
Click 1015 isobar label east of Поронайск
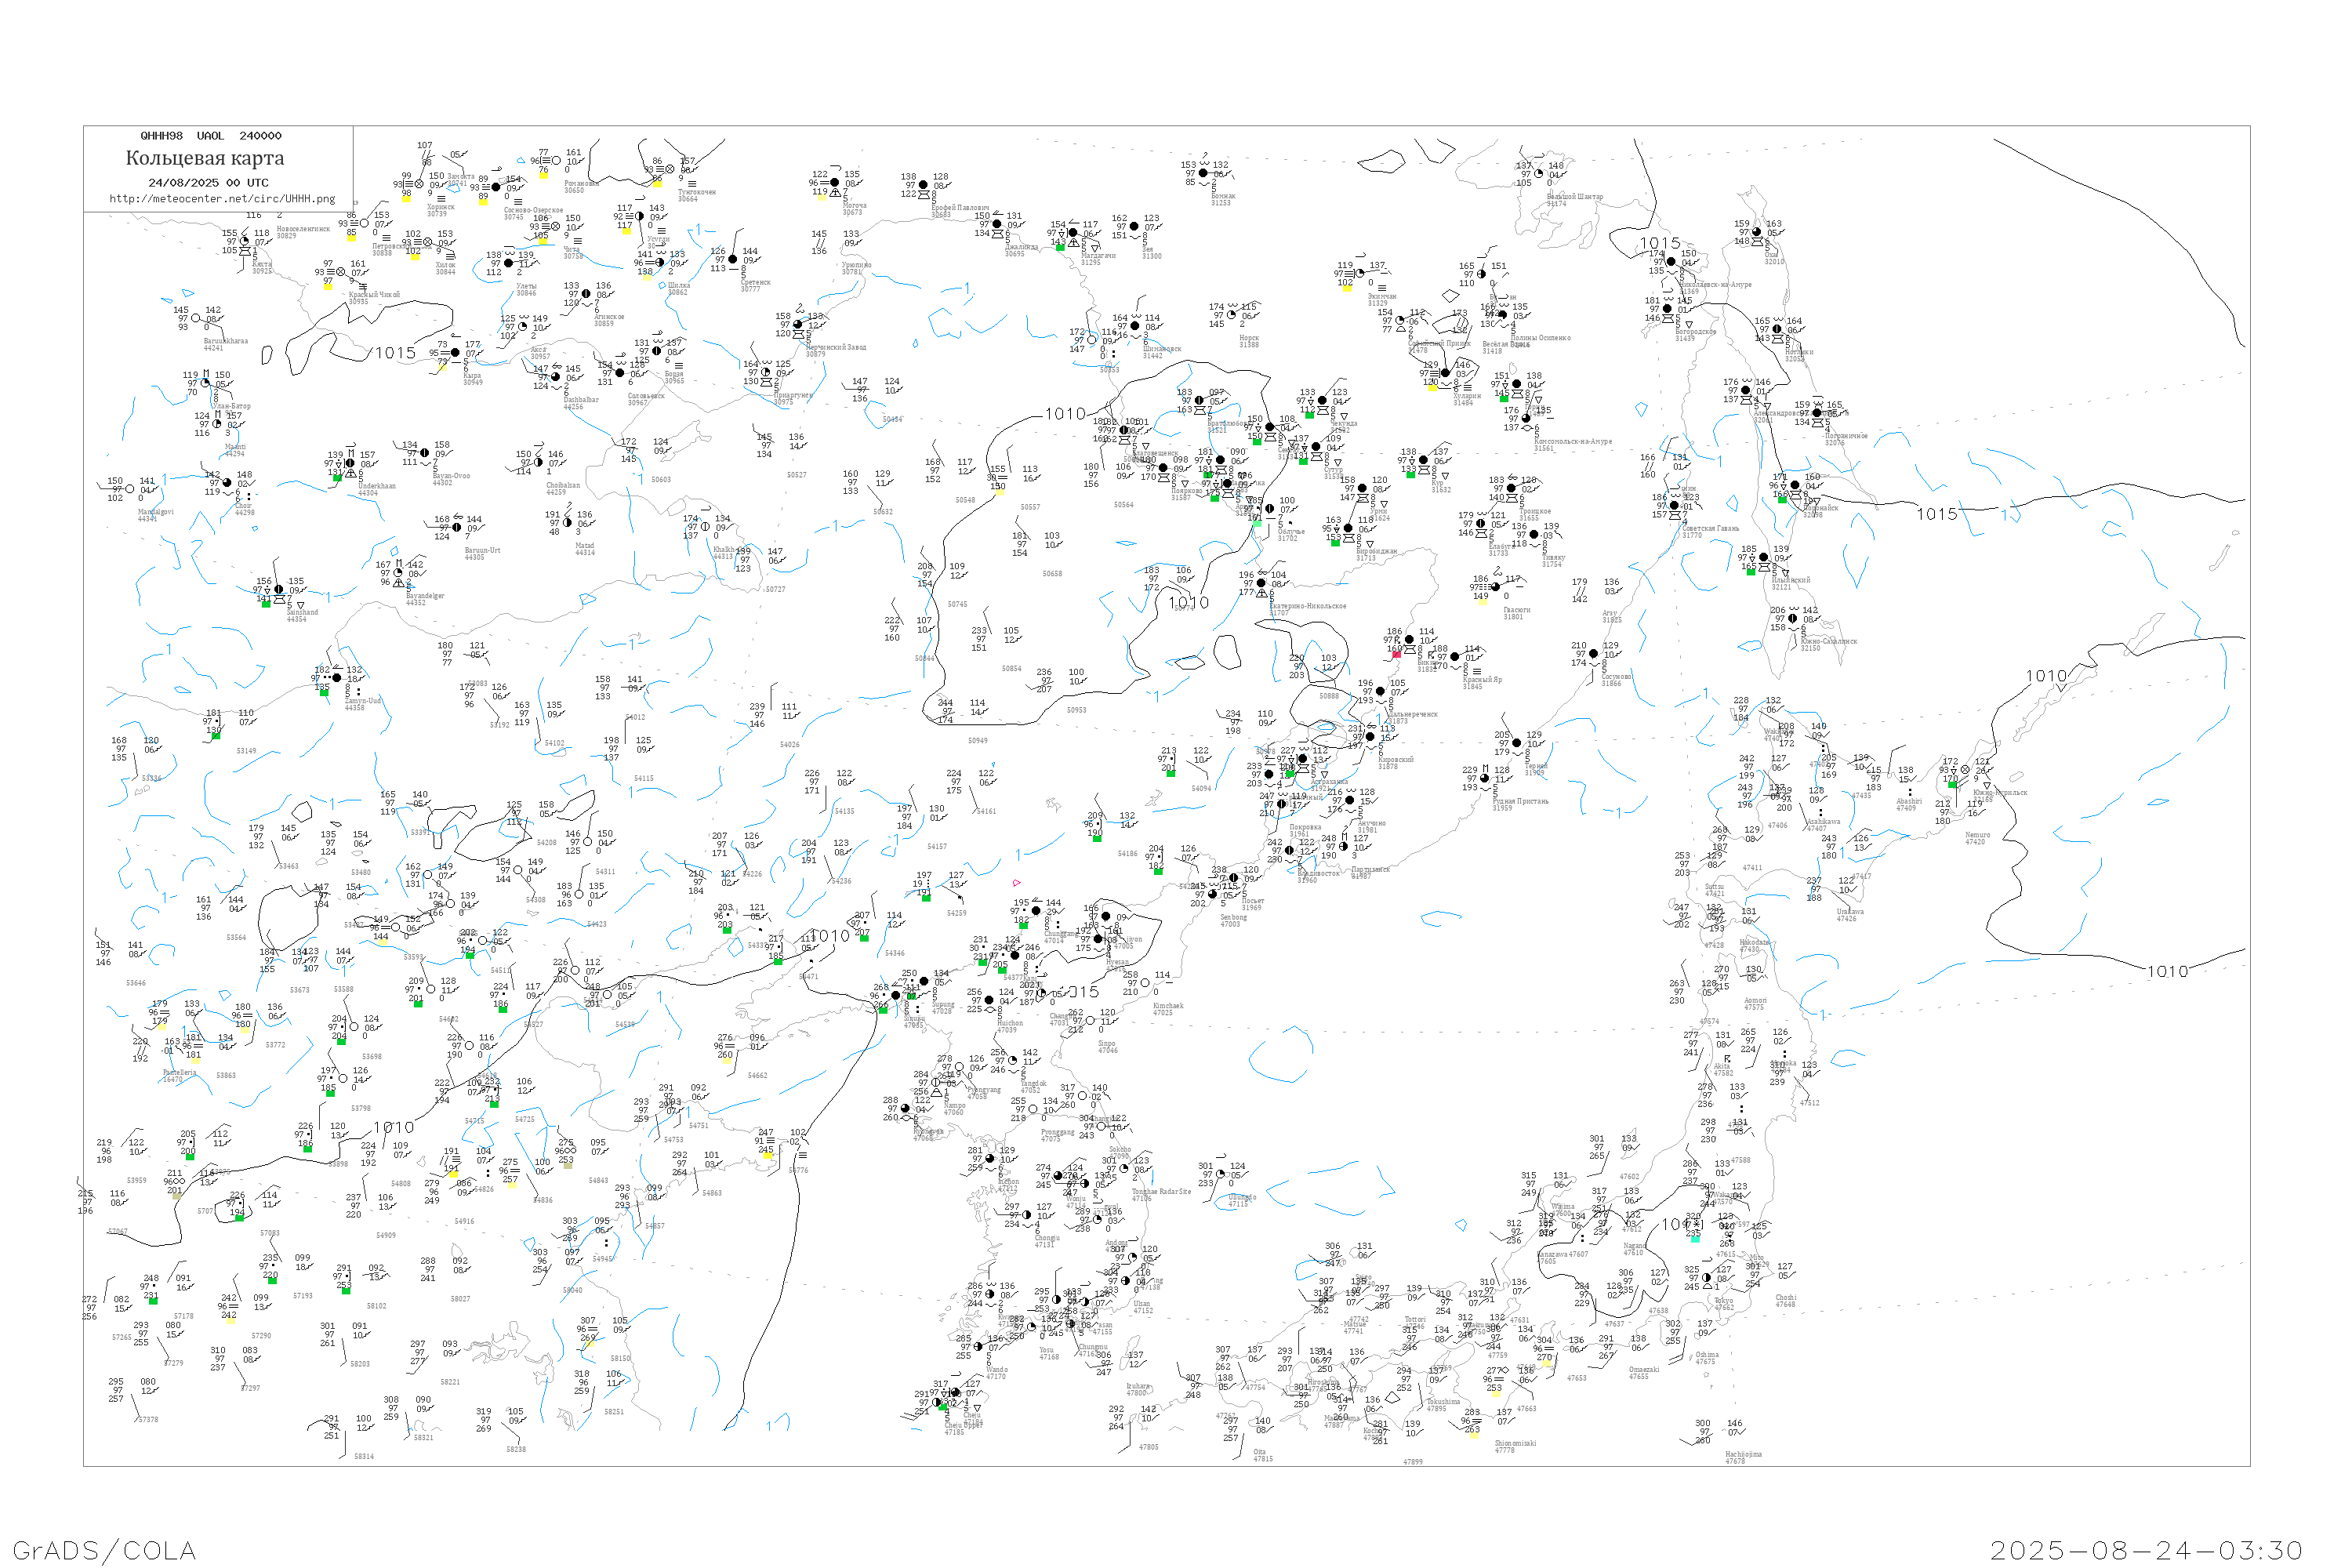1937,514
